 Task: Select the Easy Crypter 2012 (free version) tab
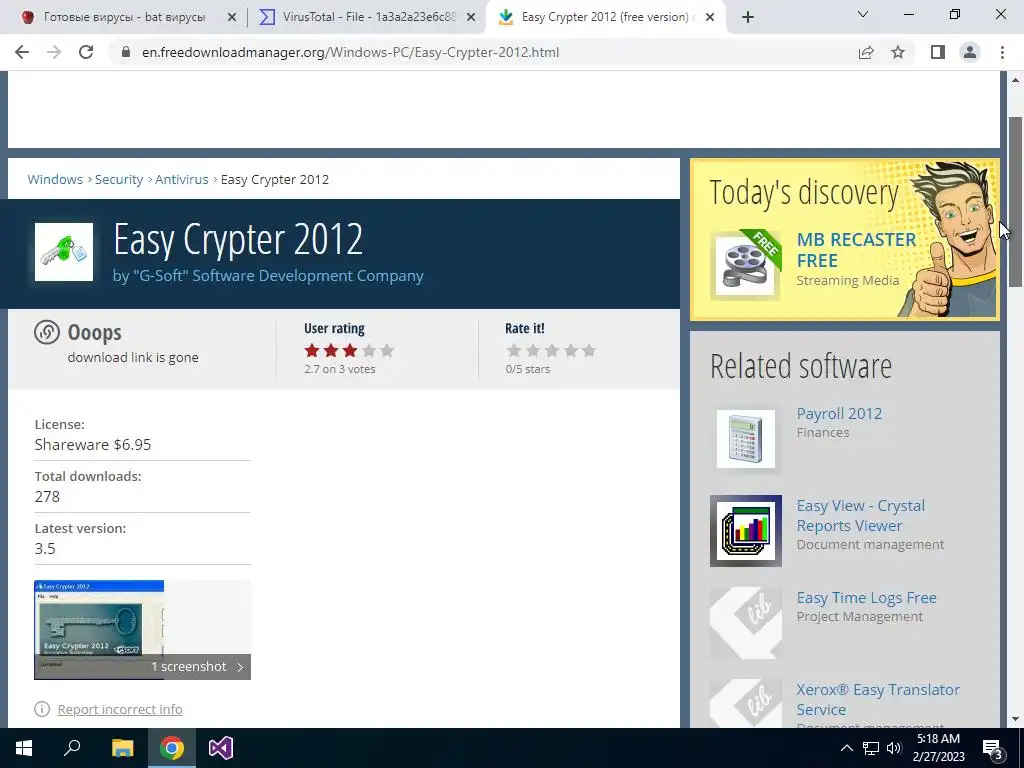pos(604,18)
